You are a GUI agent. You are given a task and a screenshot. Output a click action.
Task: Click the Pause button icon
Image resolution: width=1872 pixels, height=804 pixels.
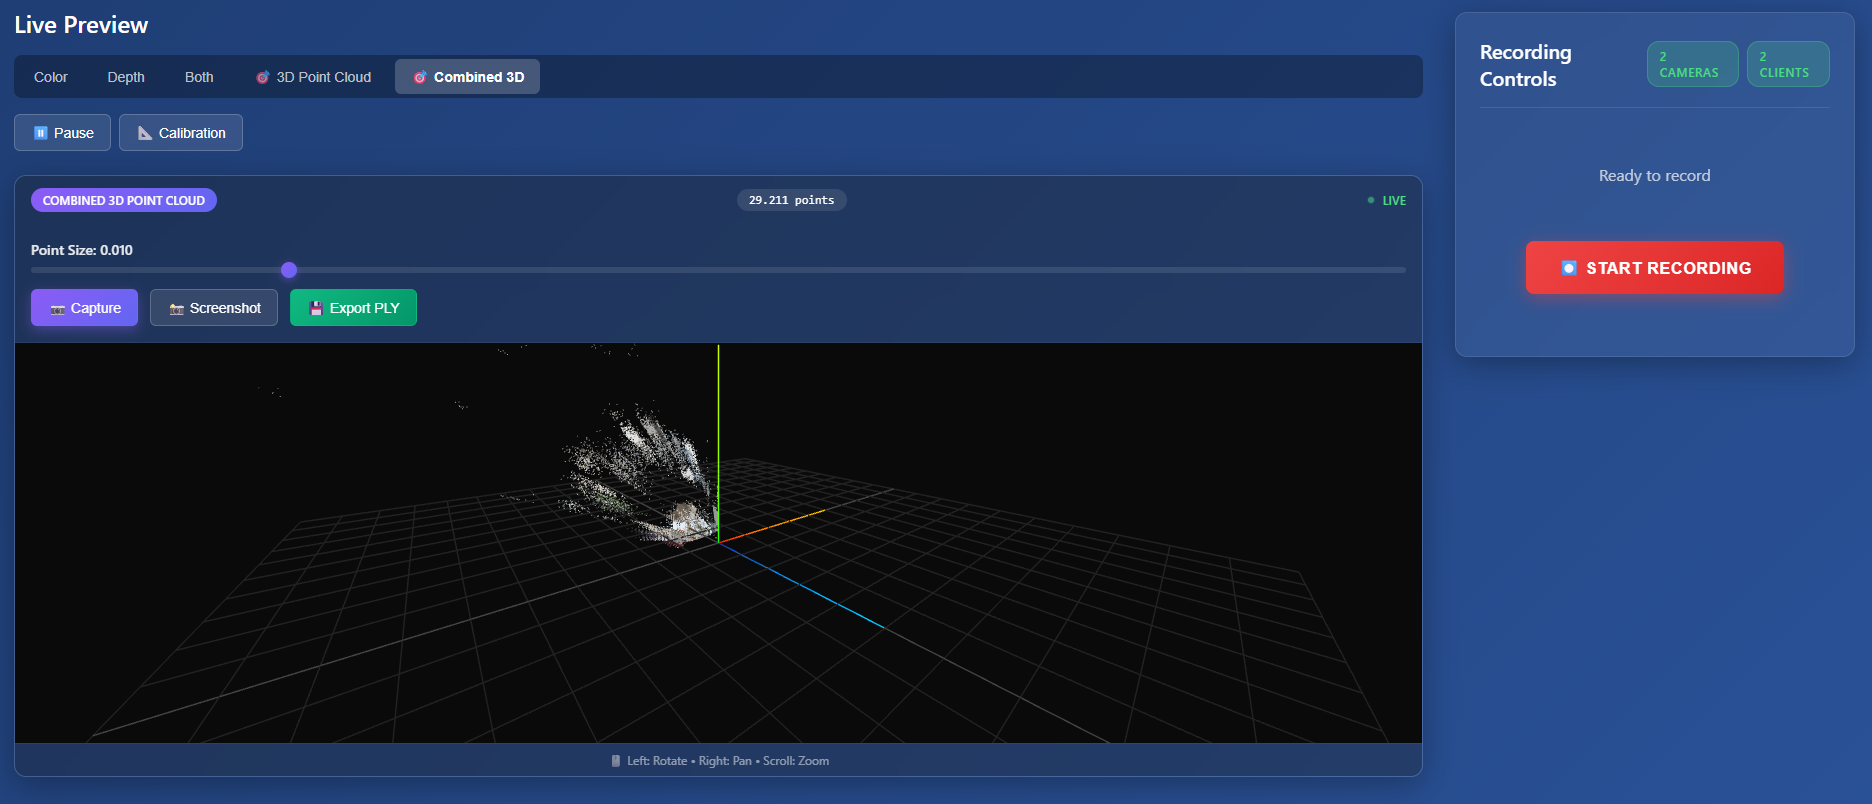(x=41, y=133)
